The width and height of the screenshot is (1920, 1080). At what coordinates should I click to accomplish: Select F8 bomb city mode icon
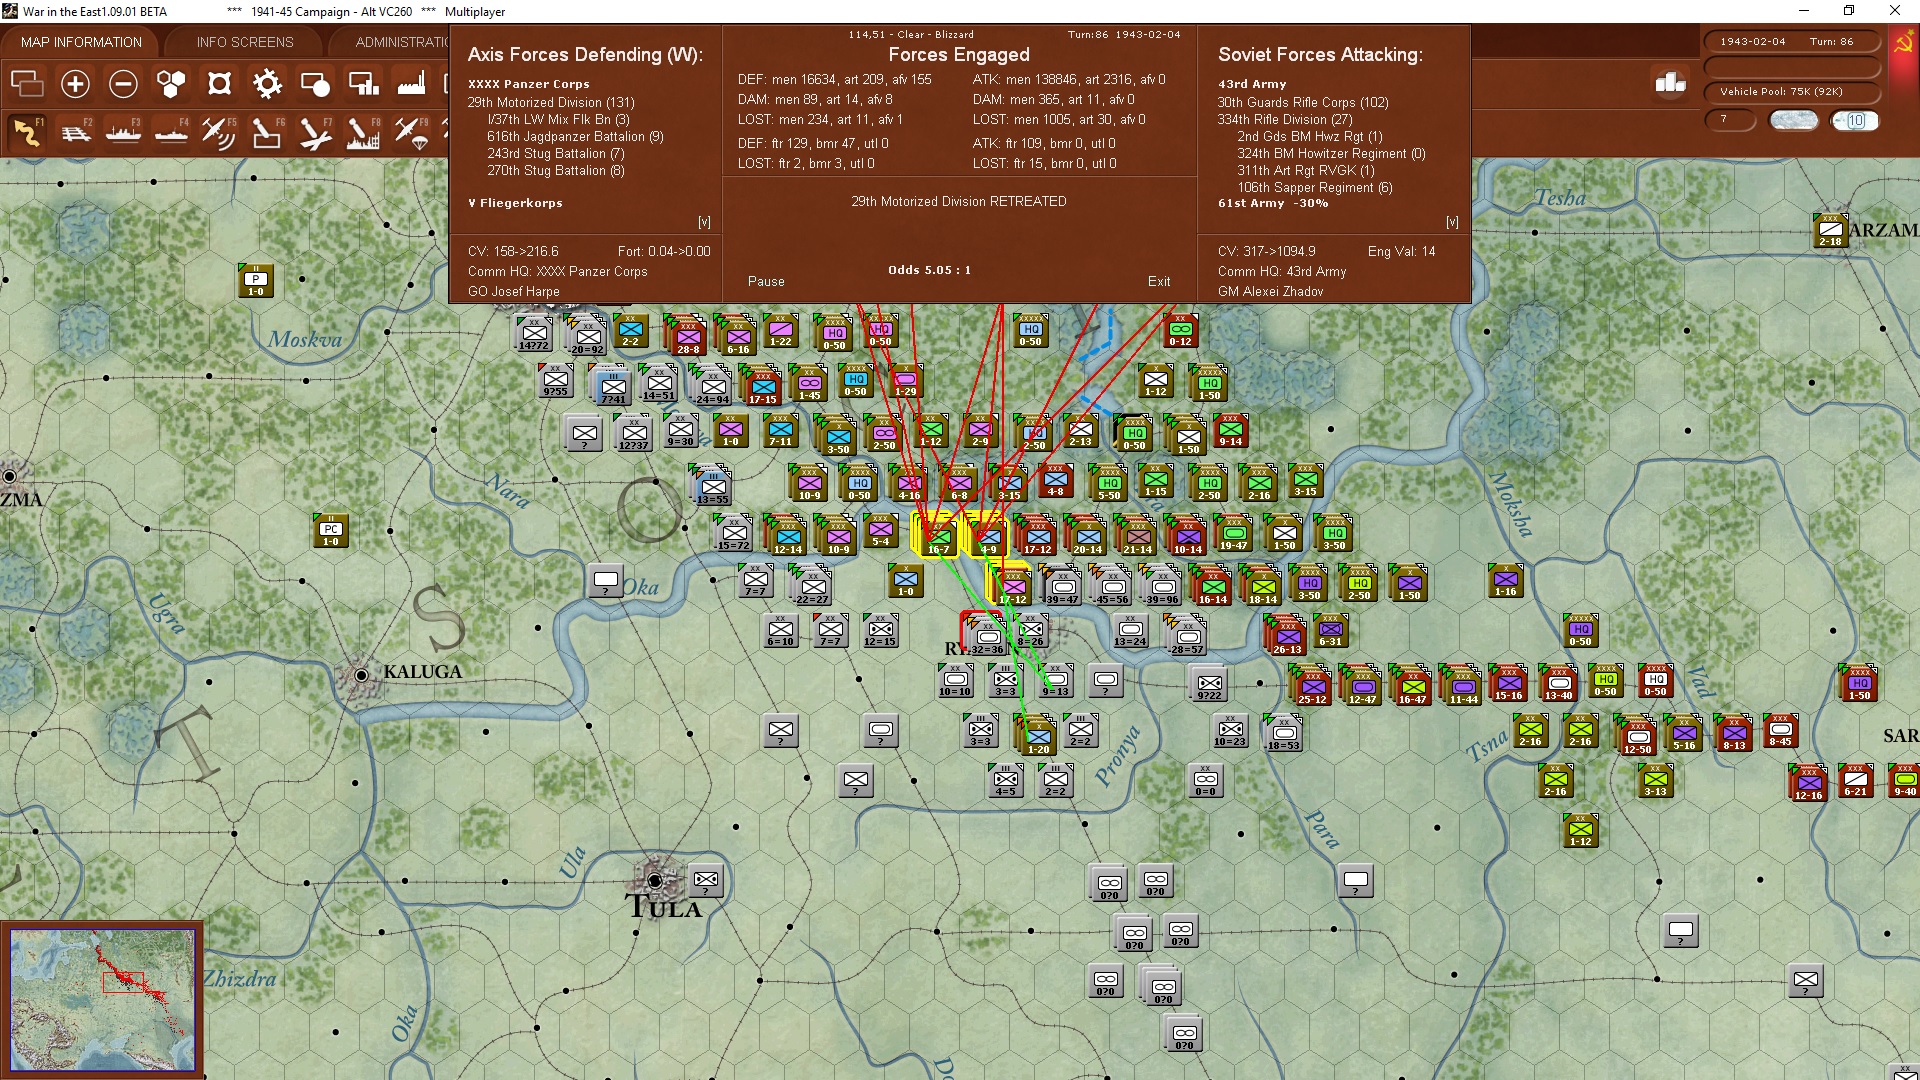pos(362,132)
